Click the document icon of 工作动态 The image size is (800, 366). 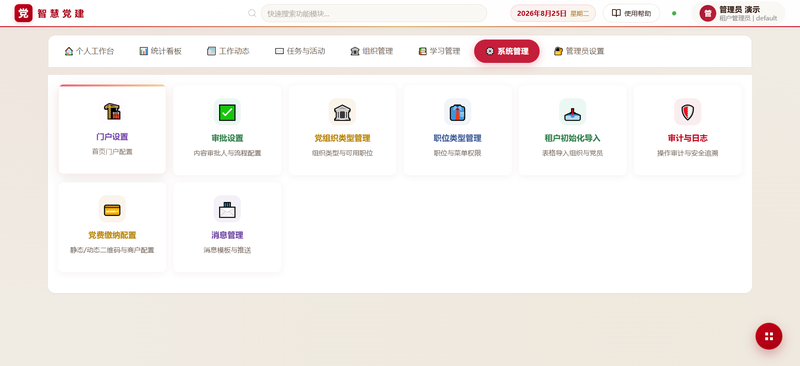click(x=211, y=51)
